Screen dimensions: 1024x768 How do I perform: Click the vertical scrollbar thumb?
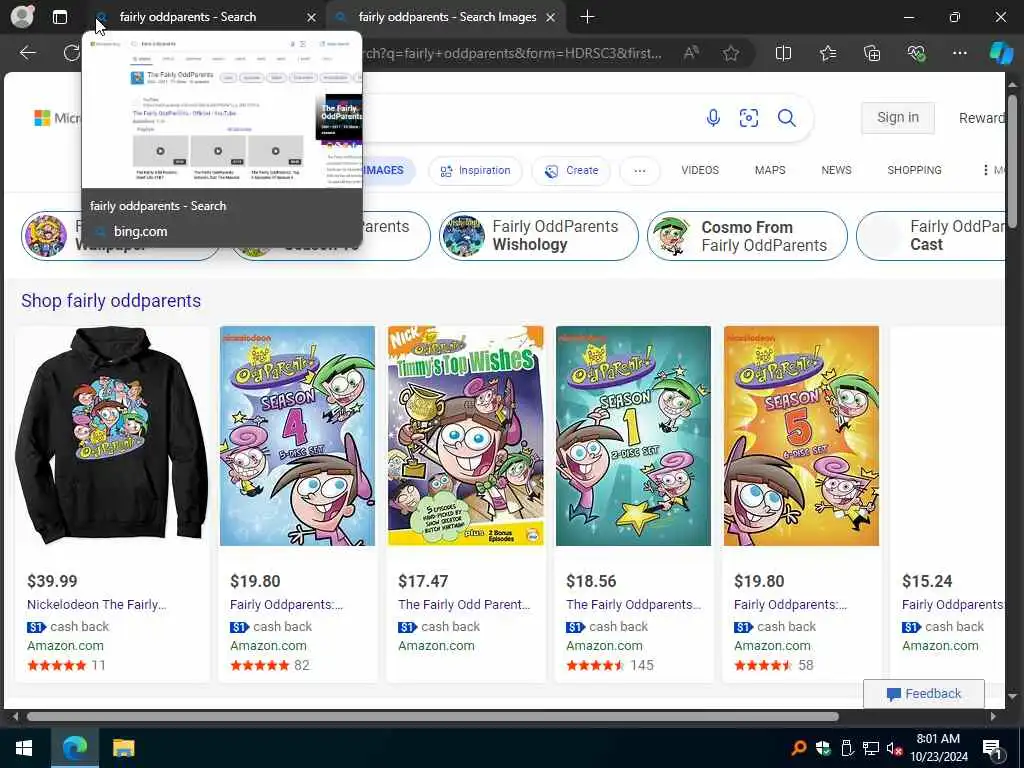coord(1012,162)
